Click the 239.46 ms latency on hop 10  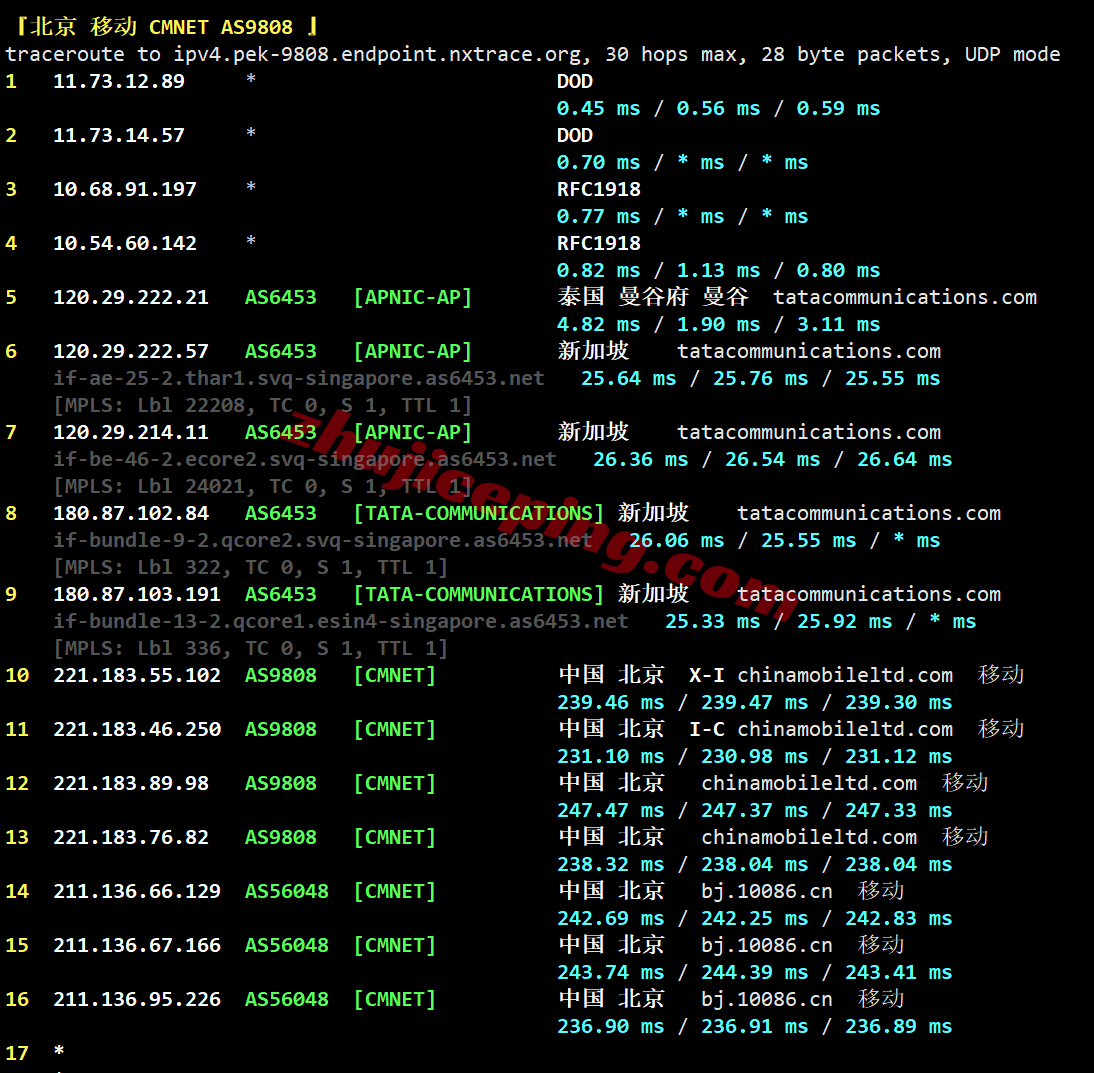610,703
